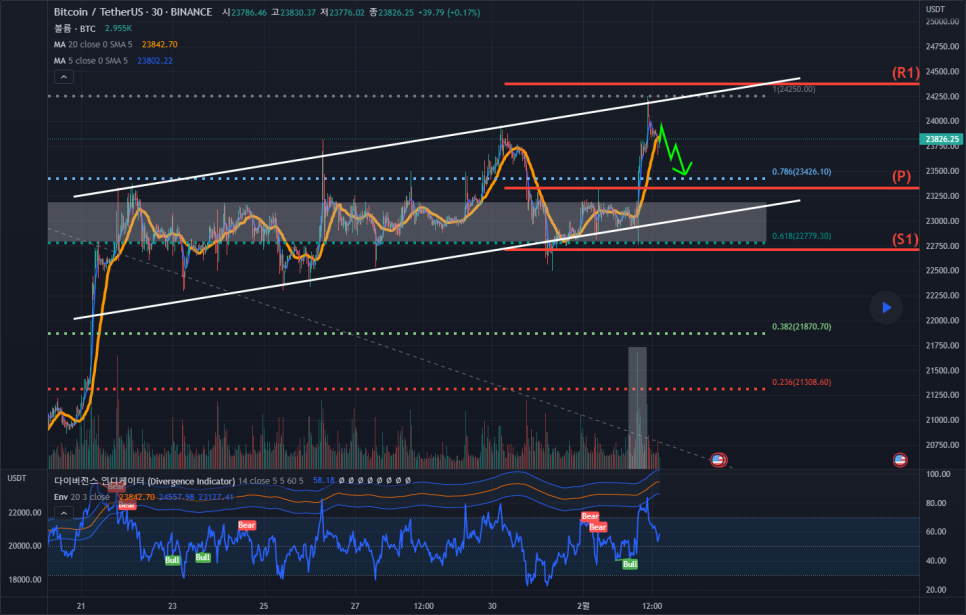Click the current price tag 23826.25

942,139
